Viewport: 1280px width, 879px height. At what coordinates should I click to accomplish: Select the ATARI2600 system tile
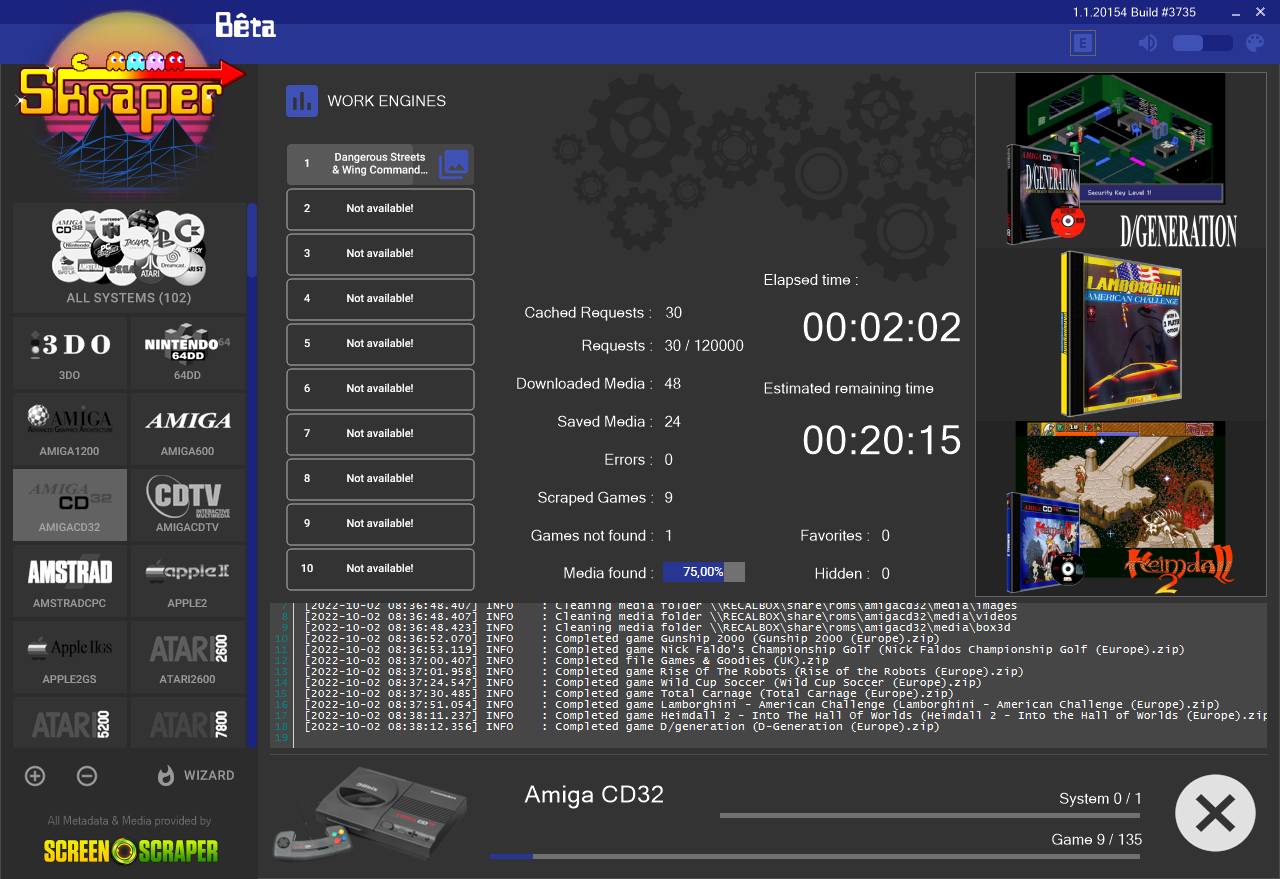coord(188,657)
